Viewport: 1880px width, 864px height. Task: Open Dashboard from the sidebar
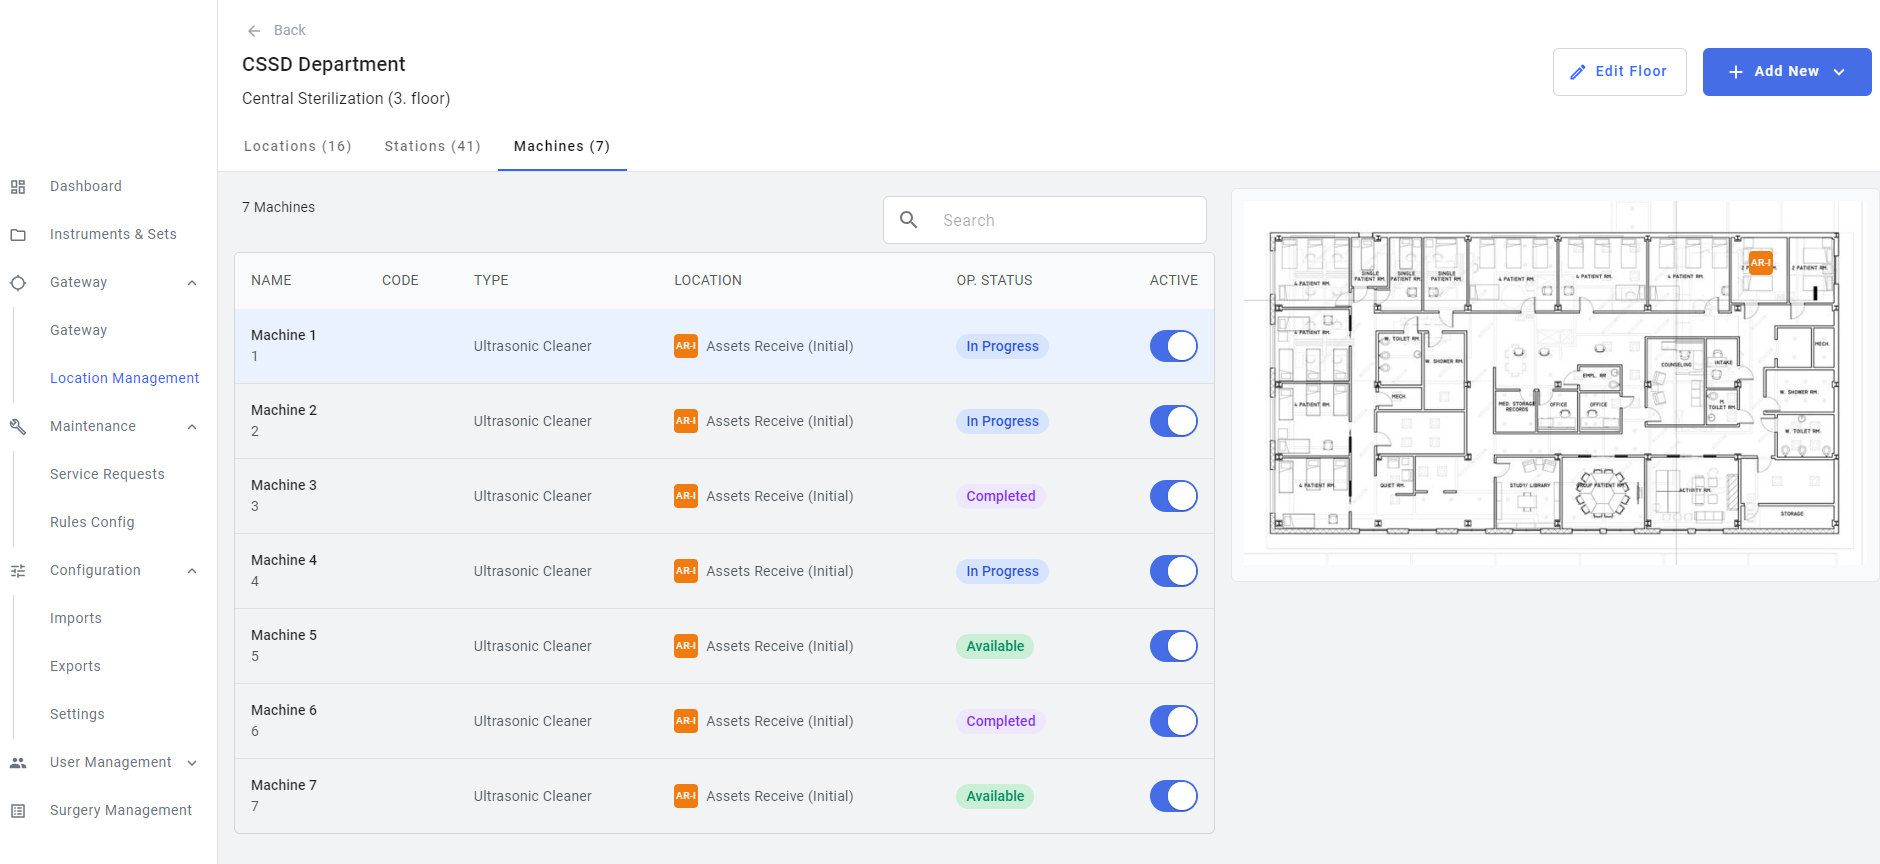pos(86,186)
